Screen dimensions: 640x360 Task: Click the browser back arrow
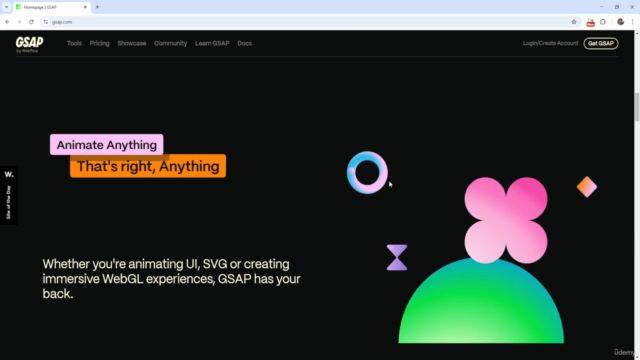click(x=7, y=22)
